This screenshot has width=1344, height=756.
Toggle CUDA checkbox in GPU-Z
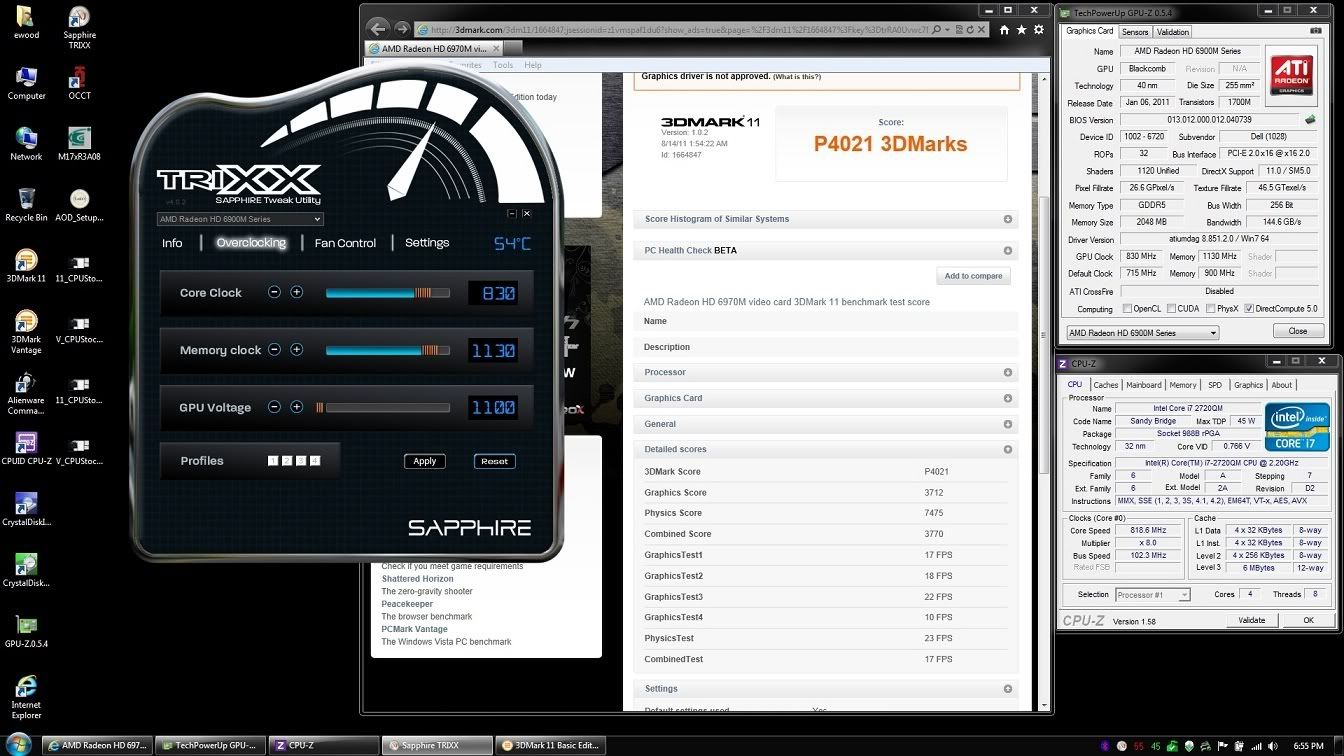tap(1170, 309)
